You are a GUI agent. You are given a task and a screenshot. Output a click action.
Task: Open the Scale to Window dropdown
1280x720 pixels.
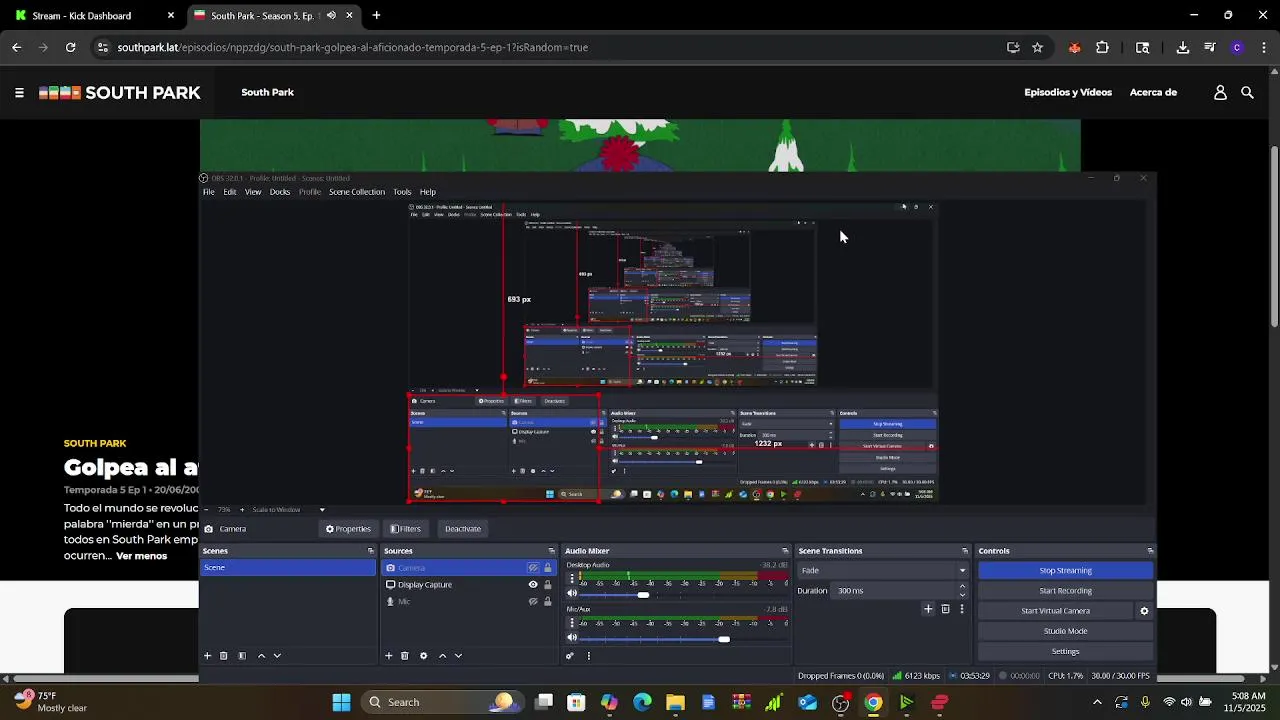tap(288, 510)
